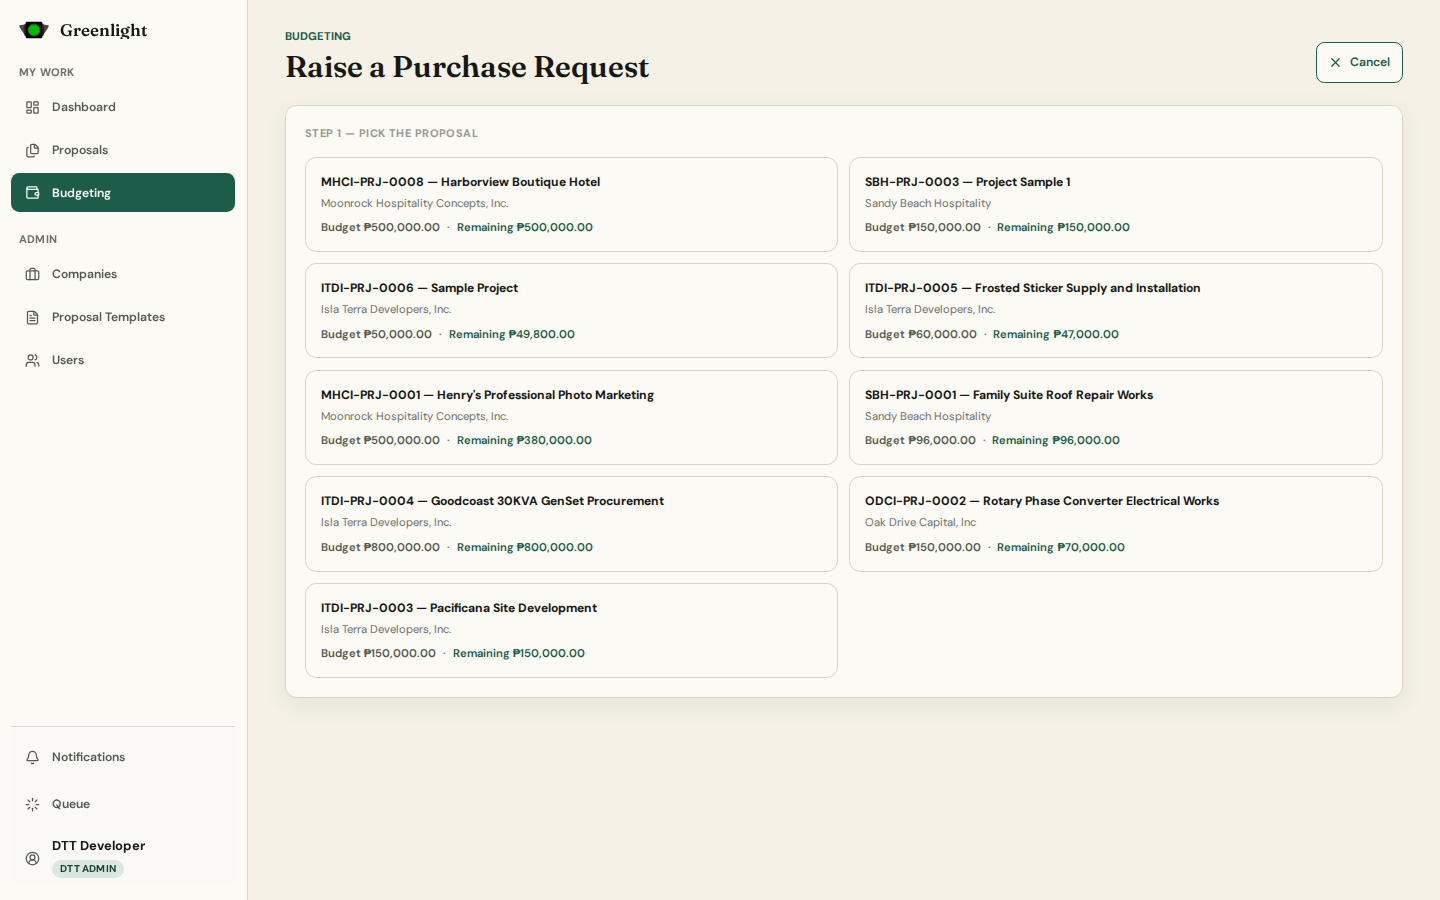Click Oak Drive Capital, Inc text
Image resolution: width=1440 pixels, height=900 pixels.
(x=920, y=522)
